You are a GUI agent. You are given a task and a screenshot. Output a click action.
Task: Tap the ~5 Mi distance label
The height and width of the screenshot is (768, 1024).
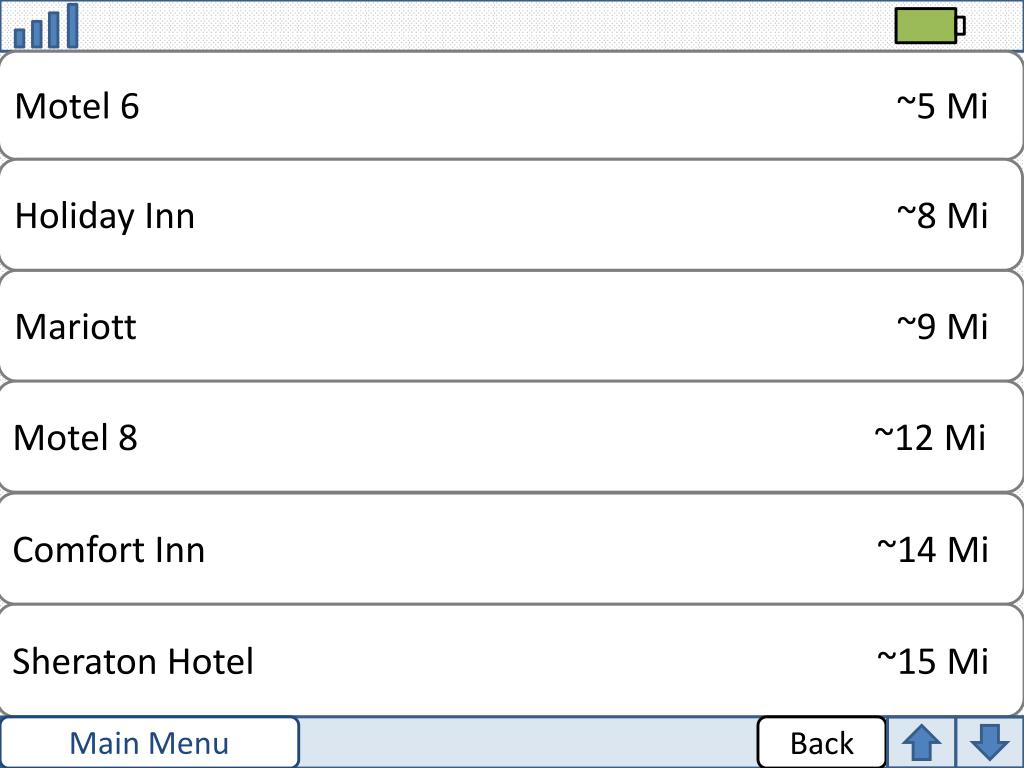point(942,106)
